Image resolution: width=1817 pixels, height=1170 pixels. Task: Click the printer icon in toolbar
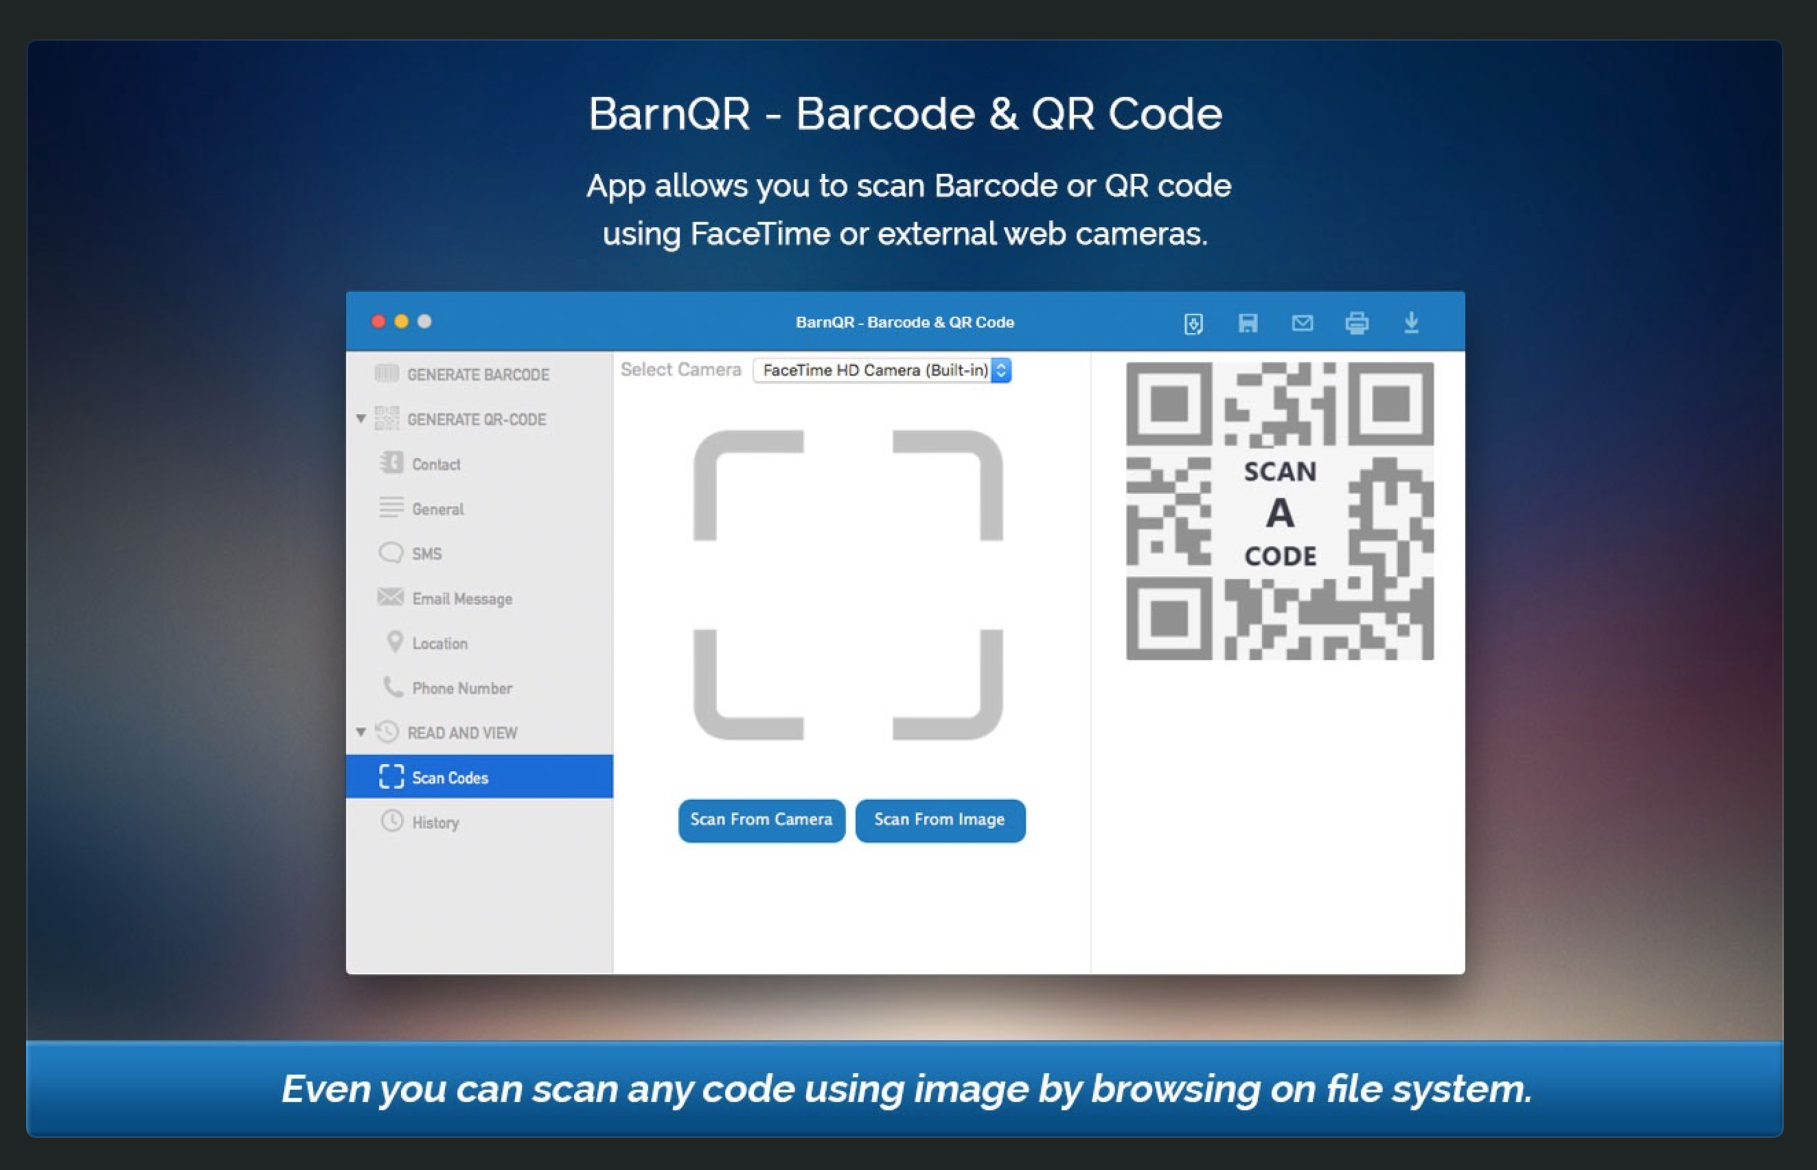[1356, 323]
